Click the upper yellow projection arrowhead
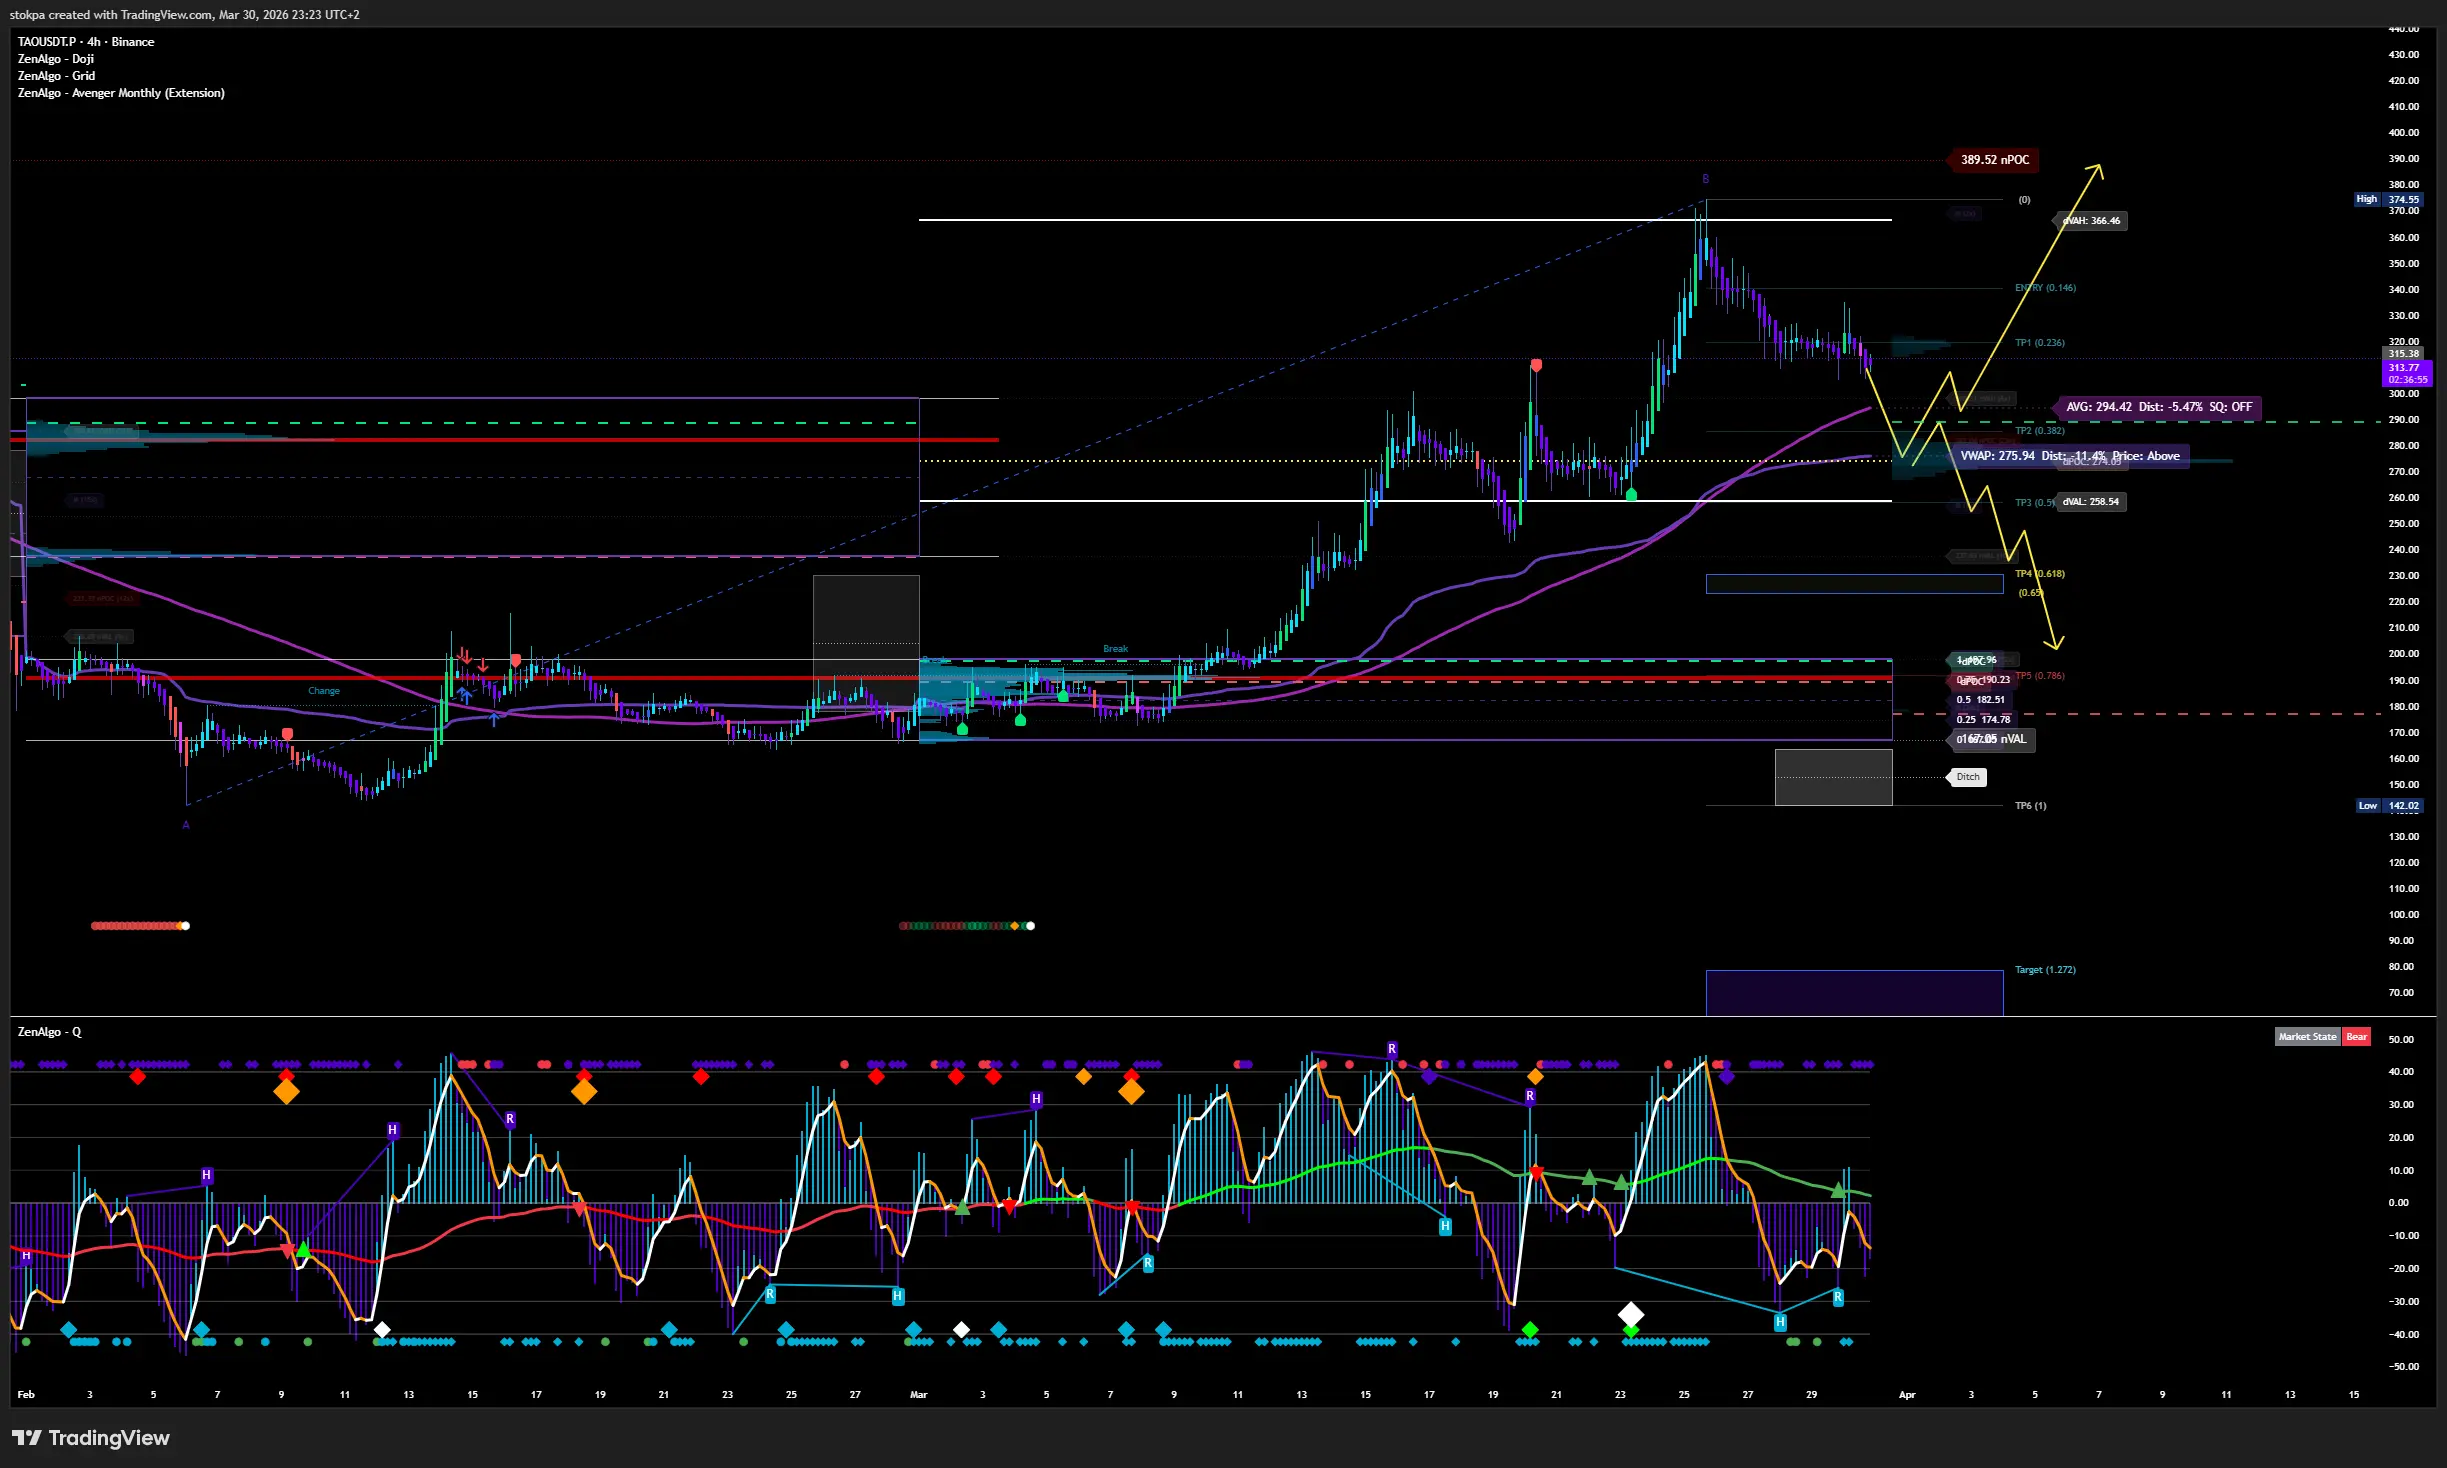This screenshot has width=2447, height=1468. tap(2097, 170)
